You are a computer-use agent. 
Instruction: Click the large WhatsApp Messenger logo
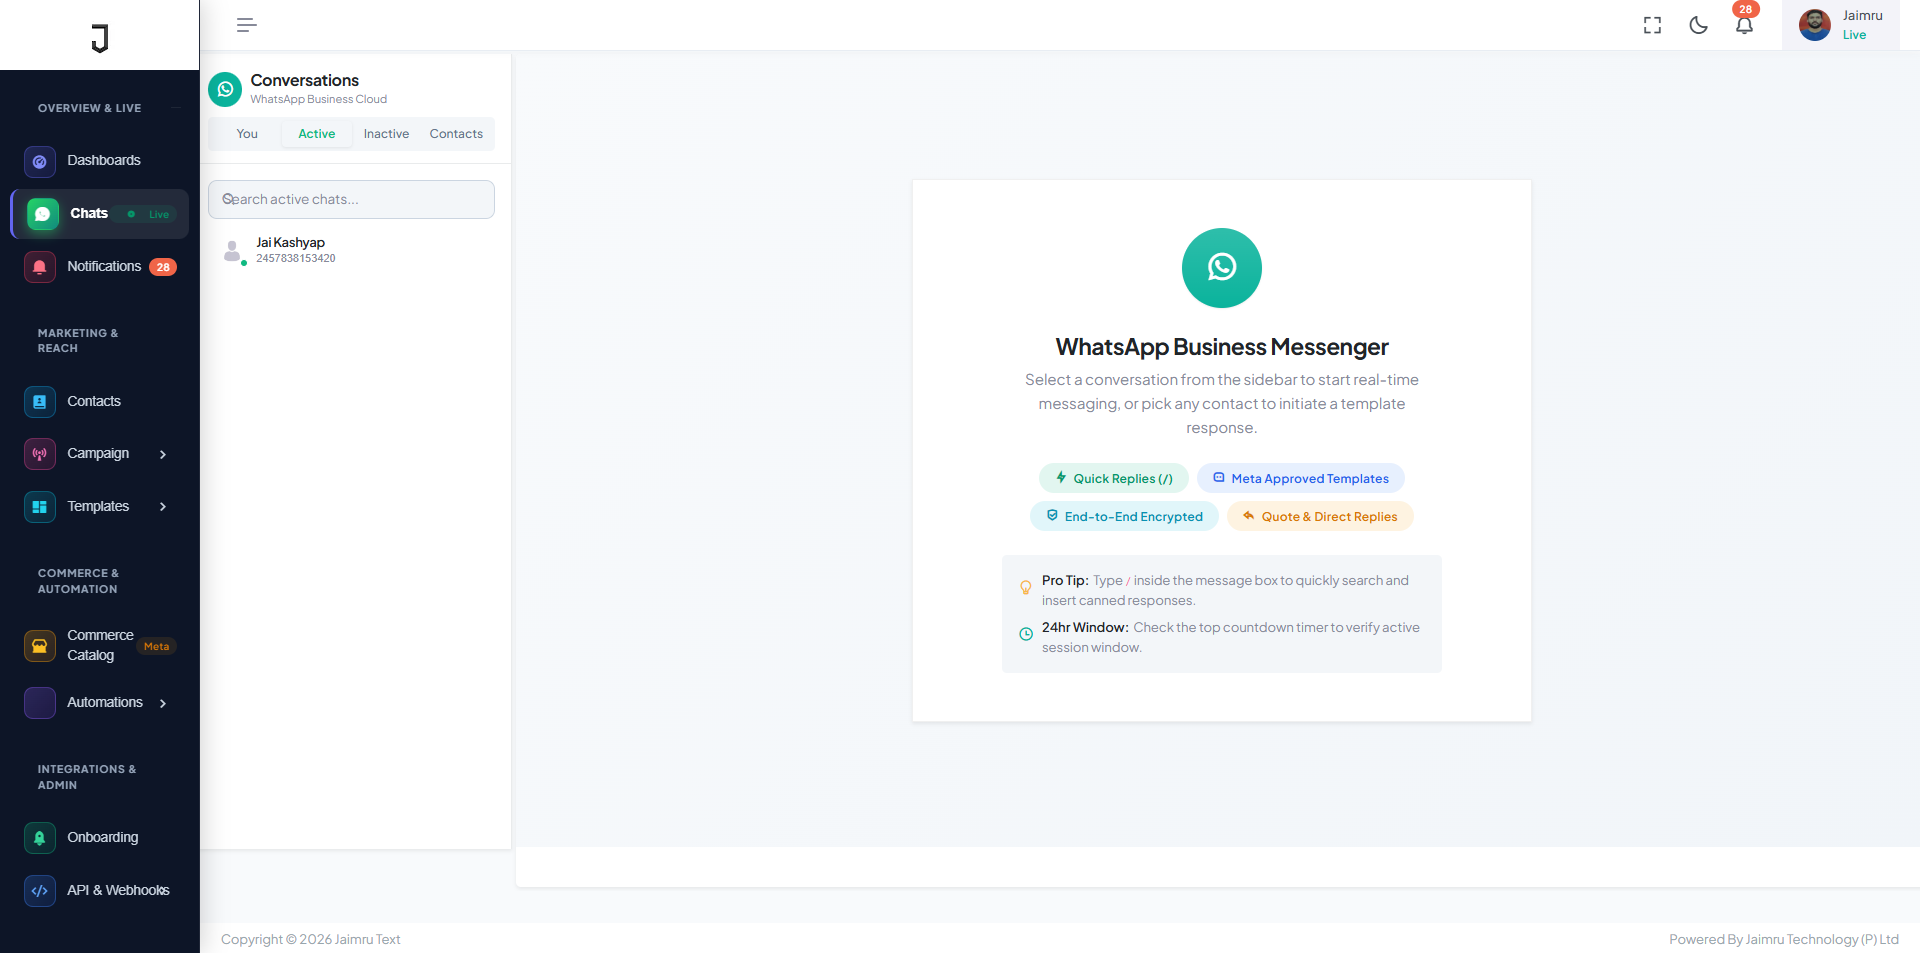click(x=1221, y=268)
